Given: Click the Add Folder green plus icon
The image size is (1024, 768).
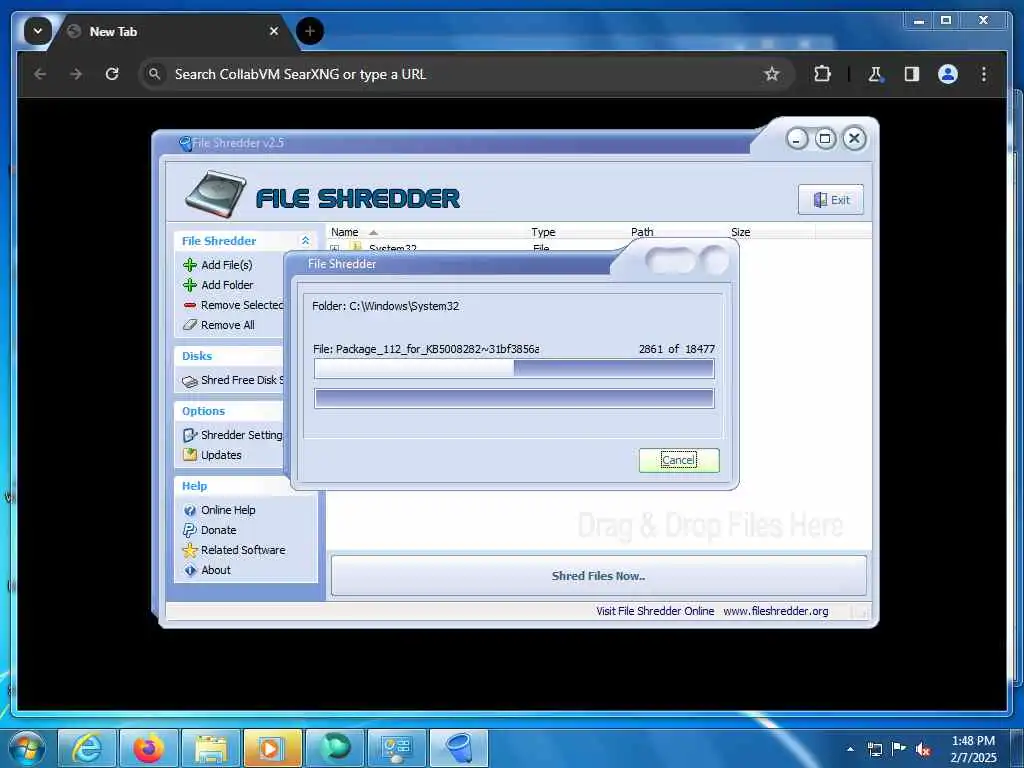Looking at the screenshot, I should (x=190, y=285).
